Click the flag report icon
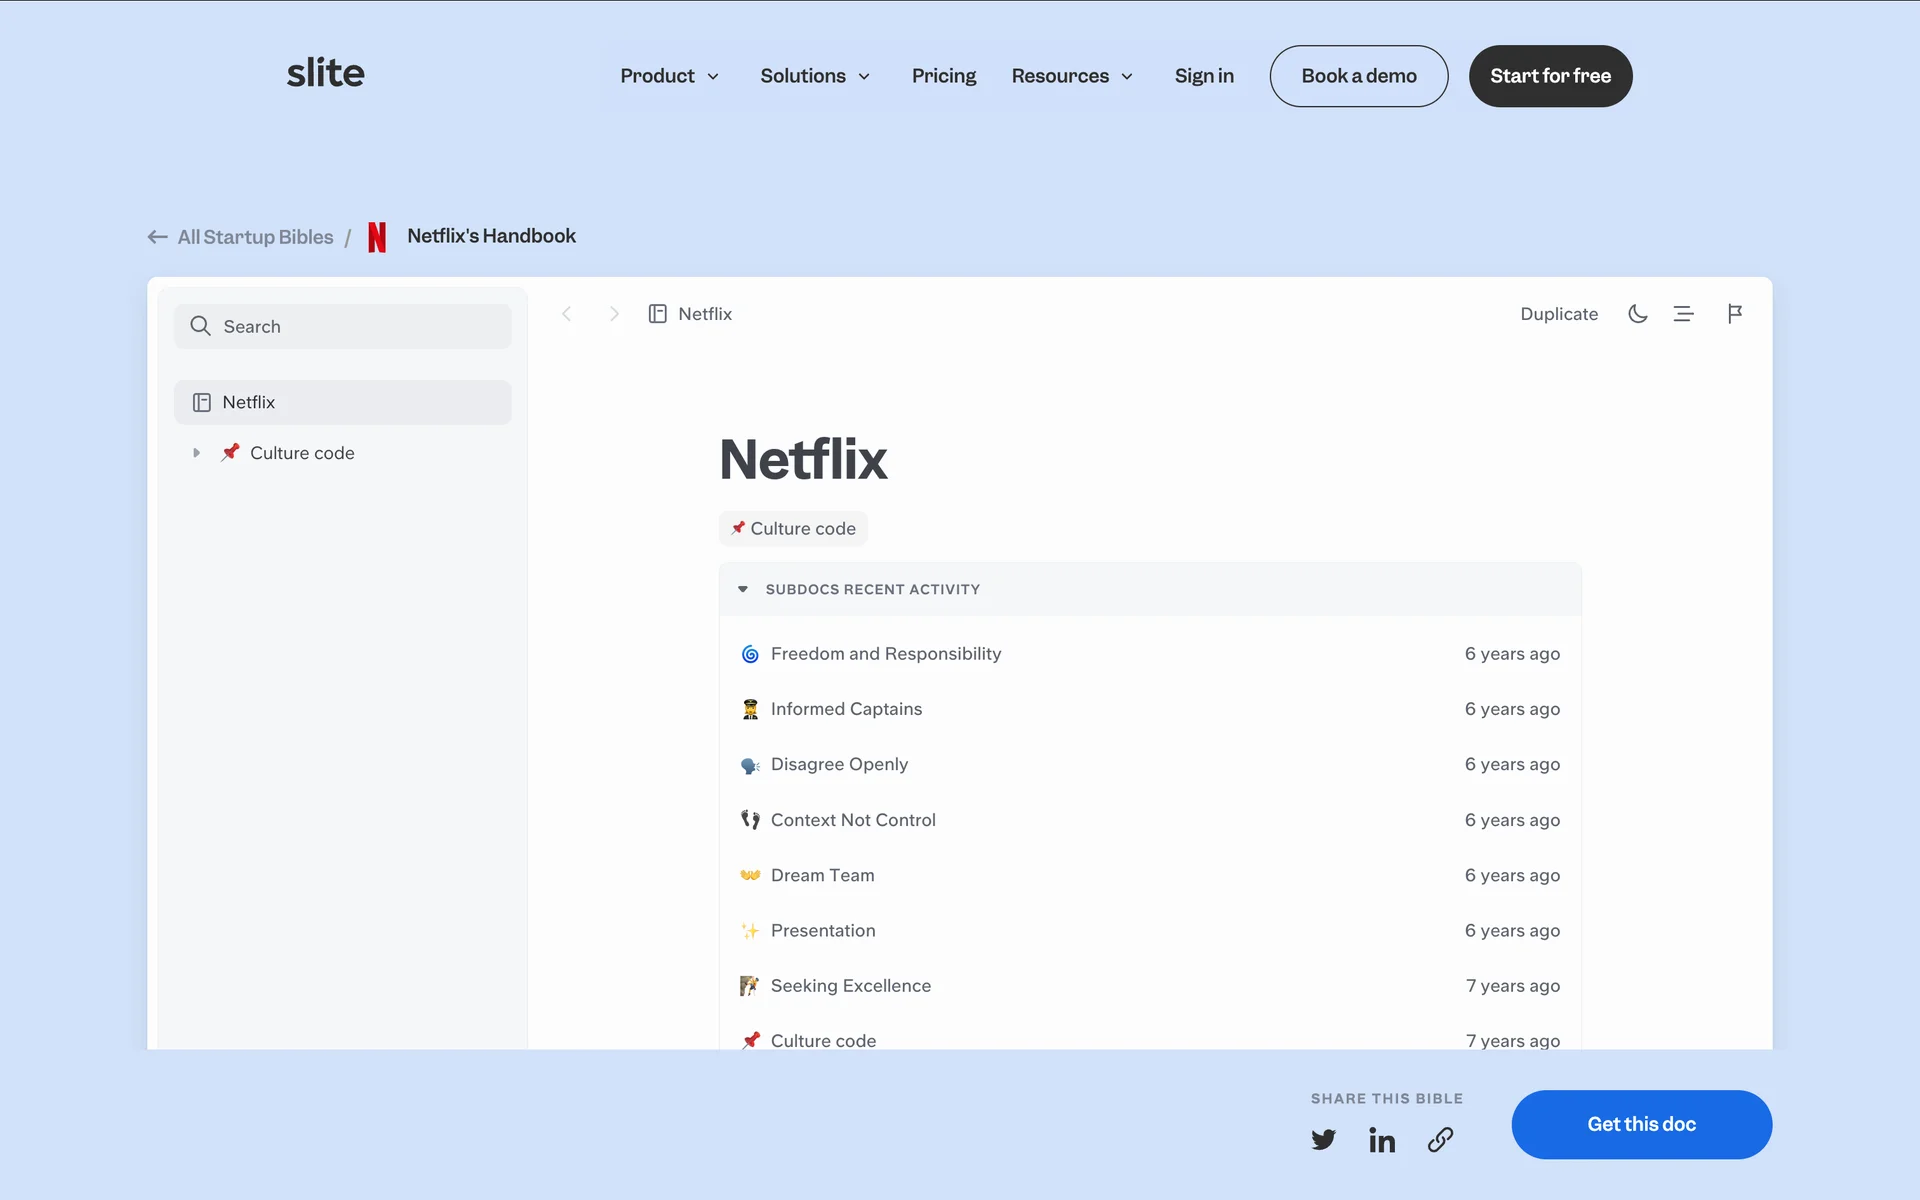The width and height of the screenshot is (1920, 1200). pyautogui.click(x=1735, y=314)
